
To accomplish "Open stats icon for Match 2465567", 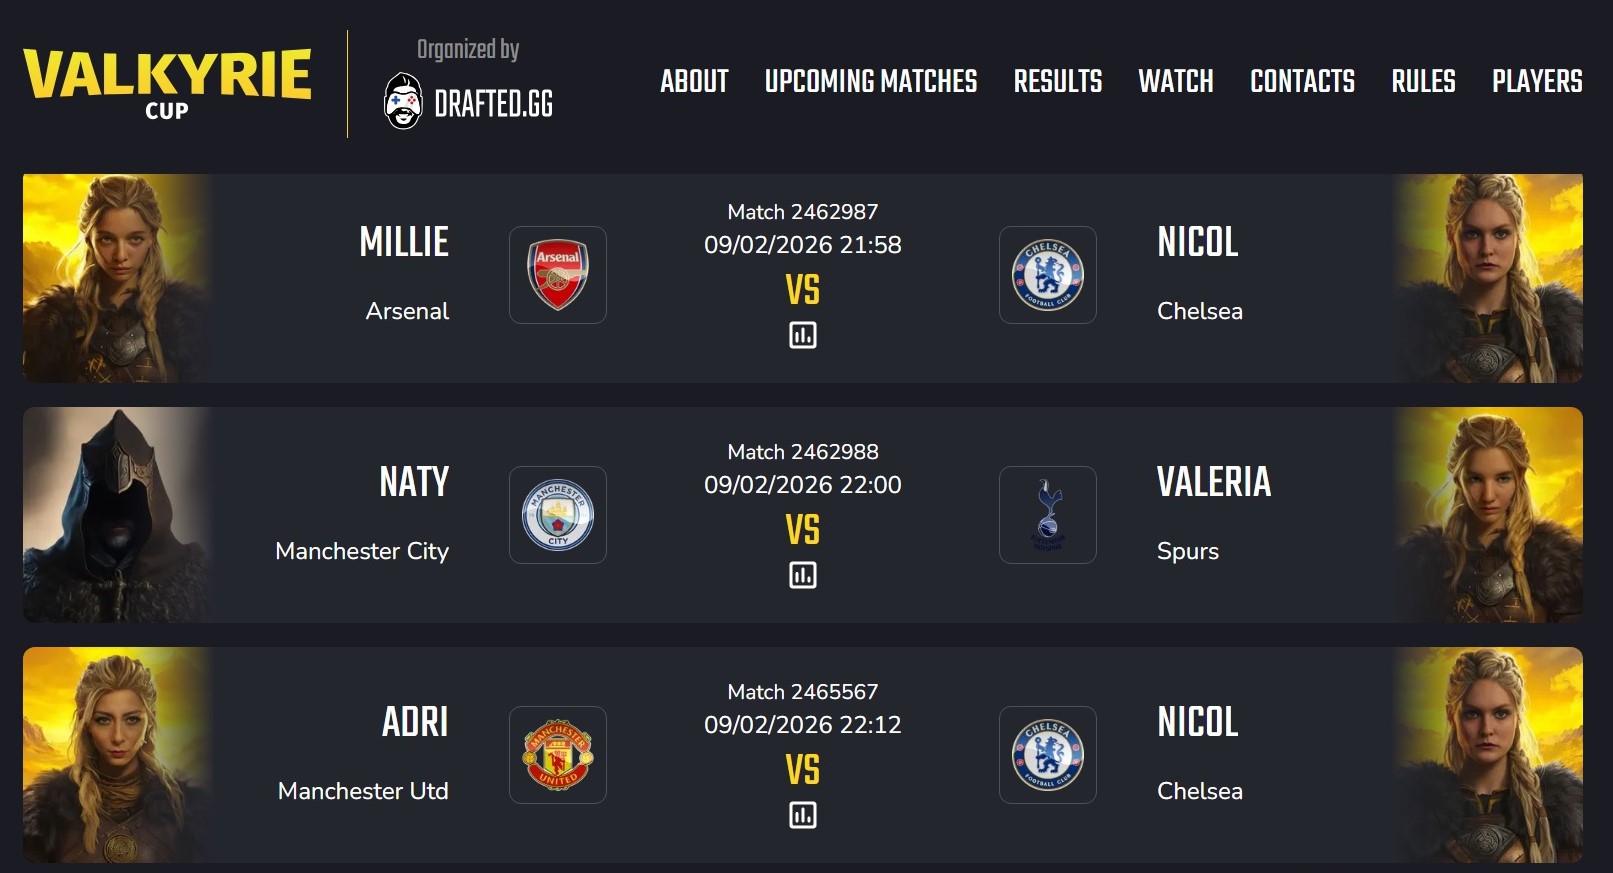I will coord(803,815).
